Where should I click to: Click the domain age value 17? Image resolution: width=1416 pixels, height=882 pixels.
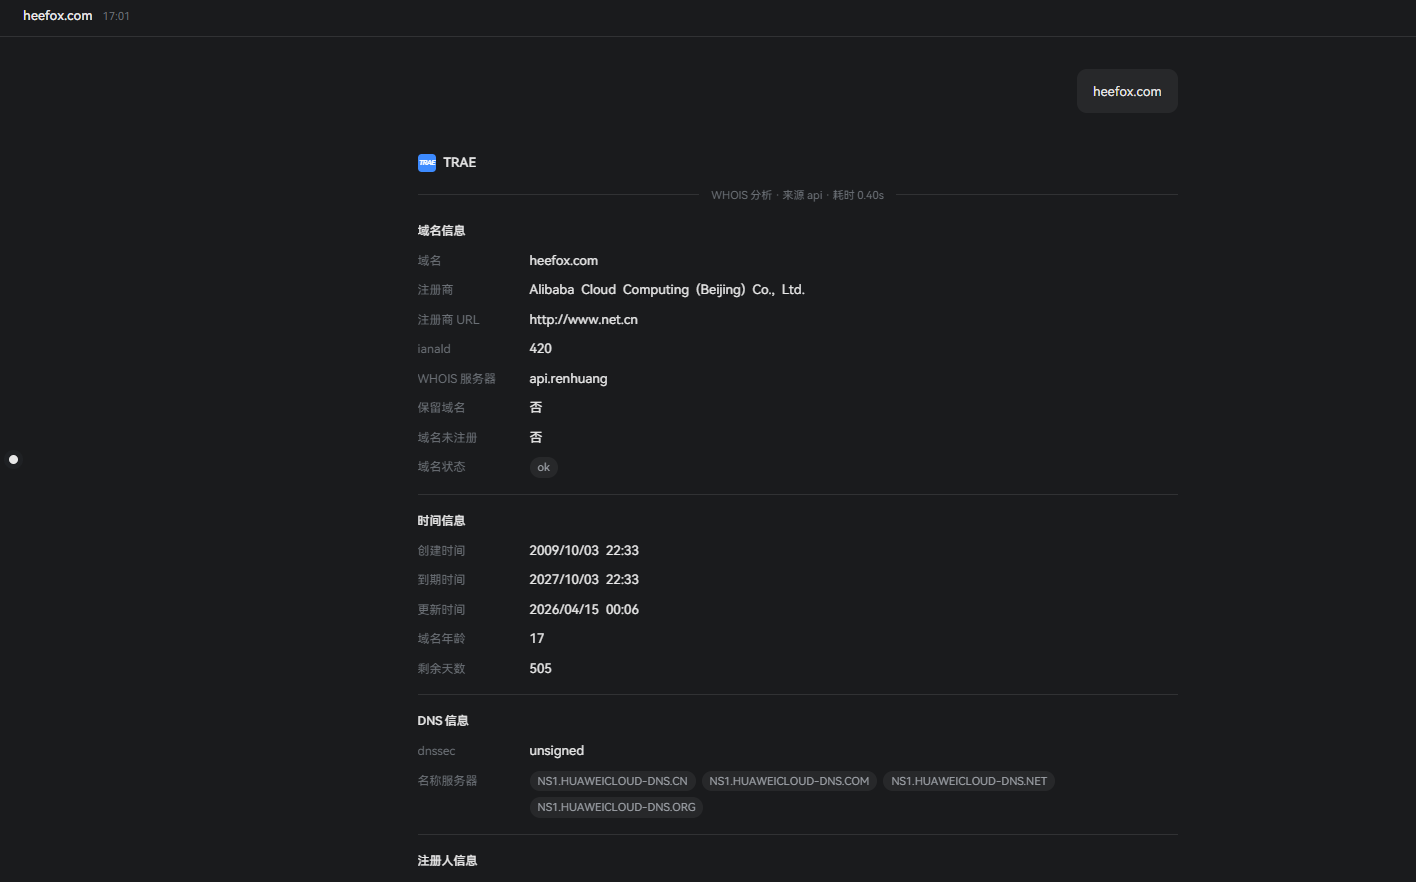click(537, 639)
